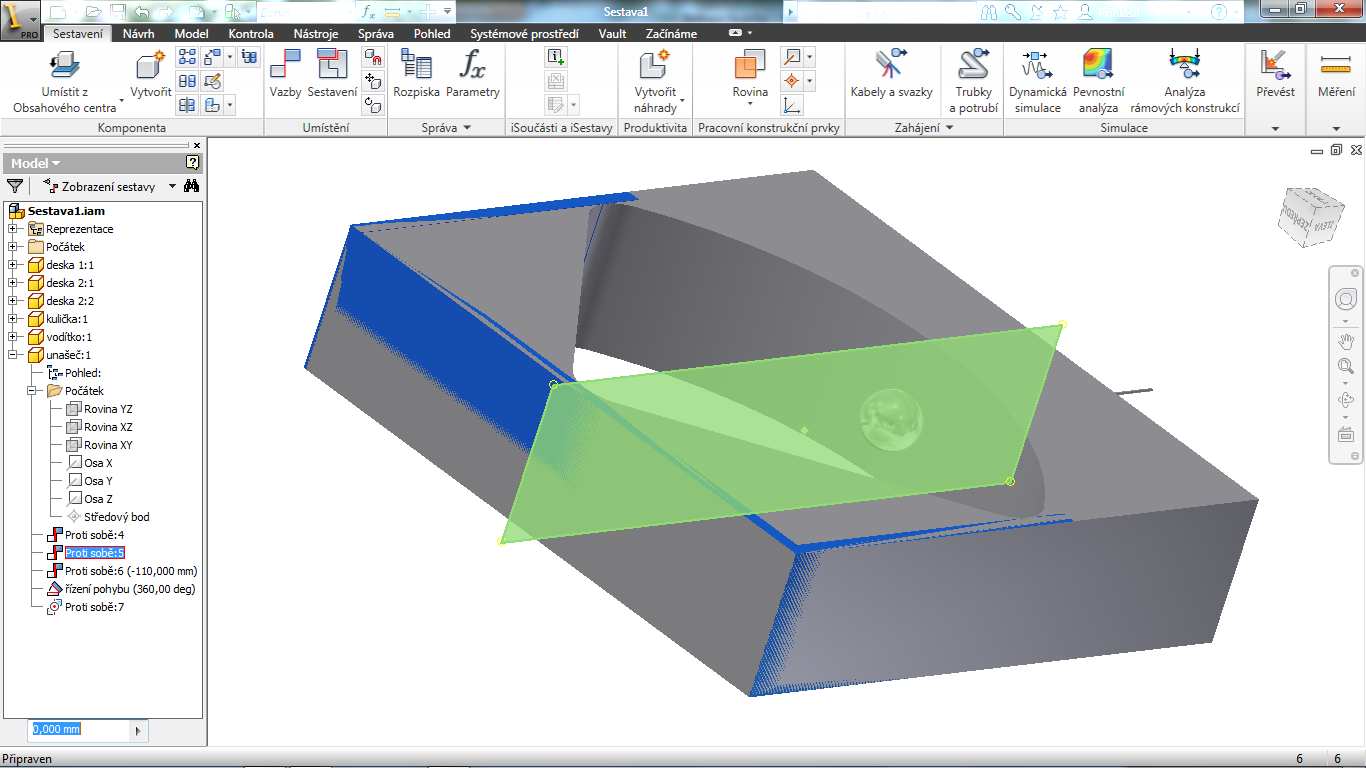
Task: Launch Trubky a potrubí
Action: 973,82
